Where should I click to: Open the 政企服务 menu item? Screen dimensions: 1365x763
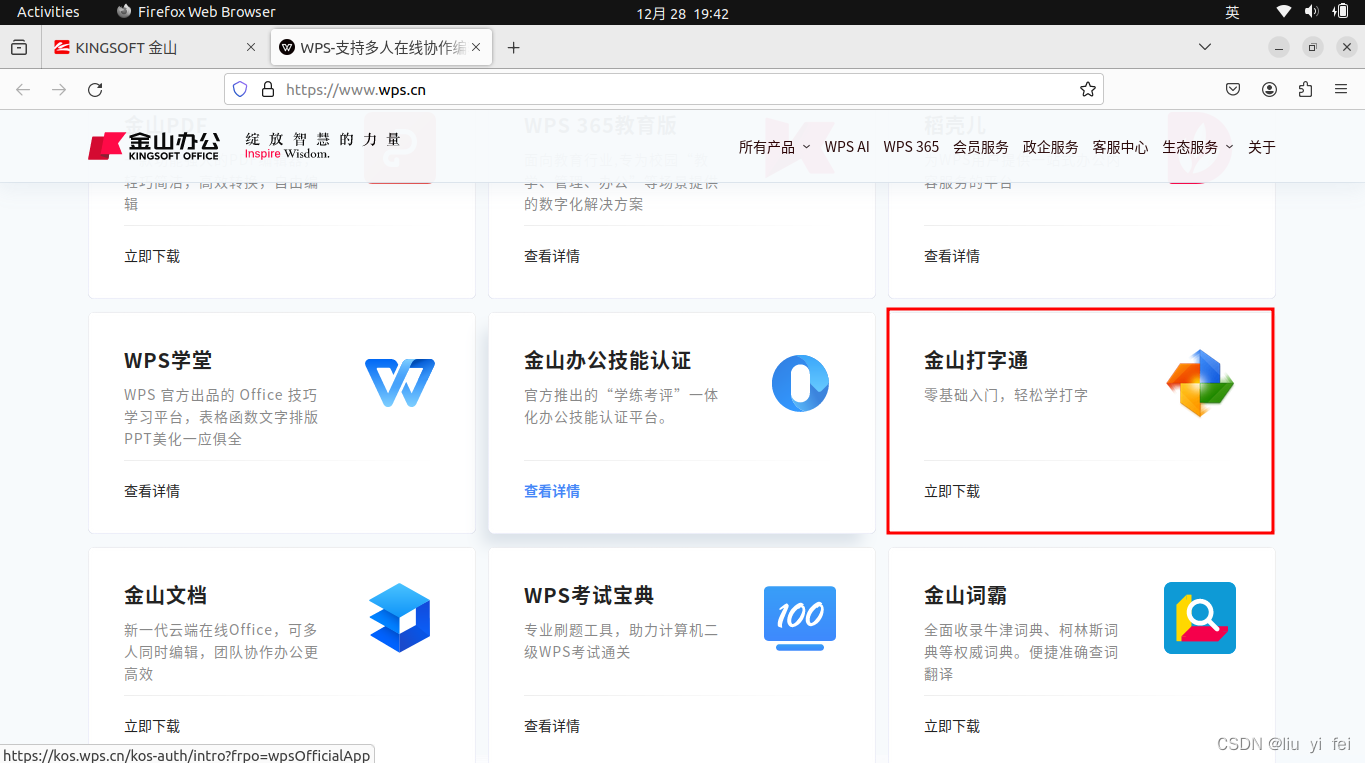click(x=1051, y=147)
